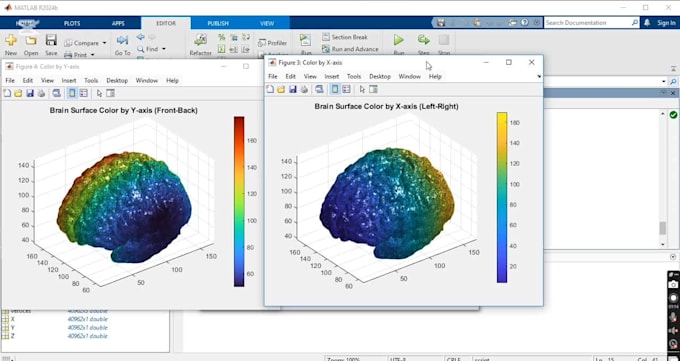The height and width of the screenshot is (361, 680).
Task: Click the Sign In link
Action: 666,23
